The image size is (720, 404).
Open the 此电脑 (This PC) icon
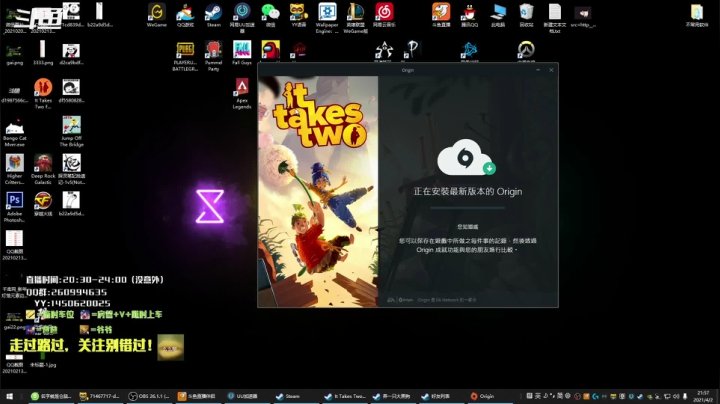tap(498, 16)
